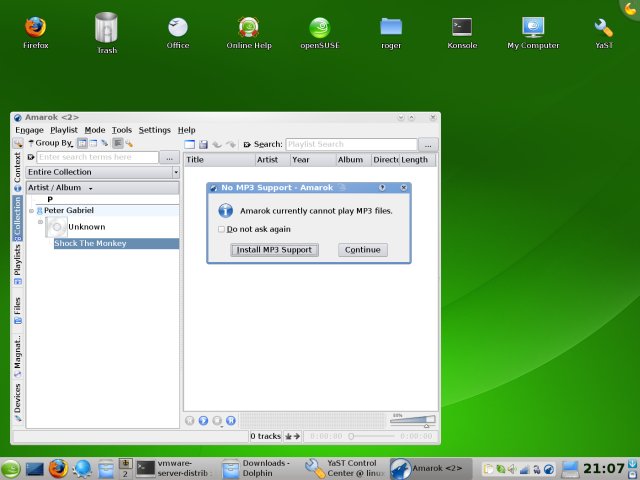Open the openSUSE desktop icon

tap(320, 33)
